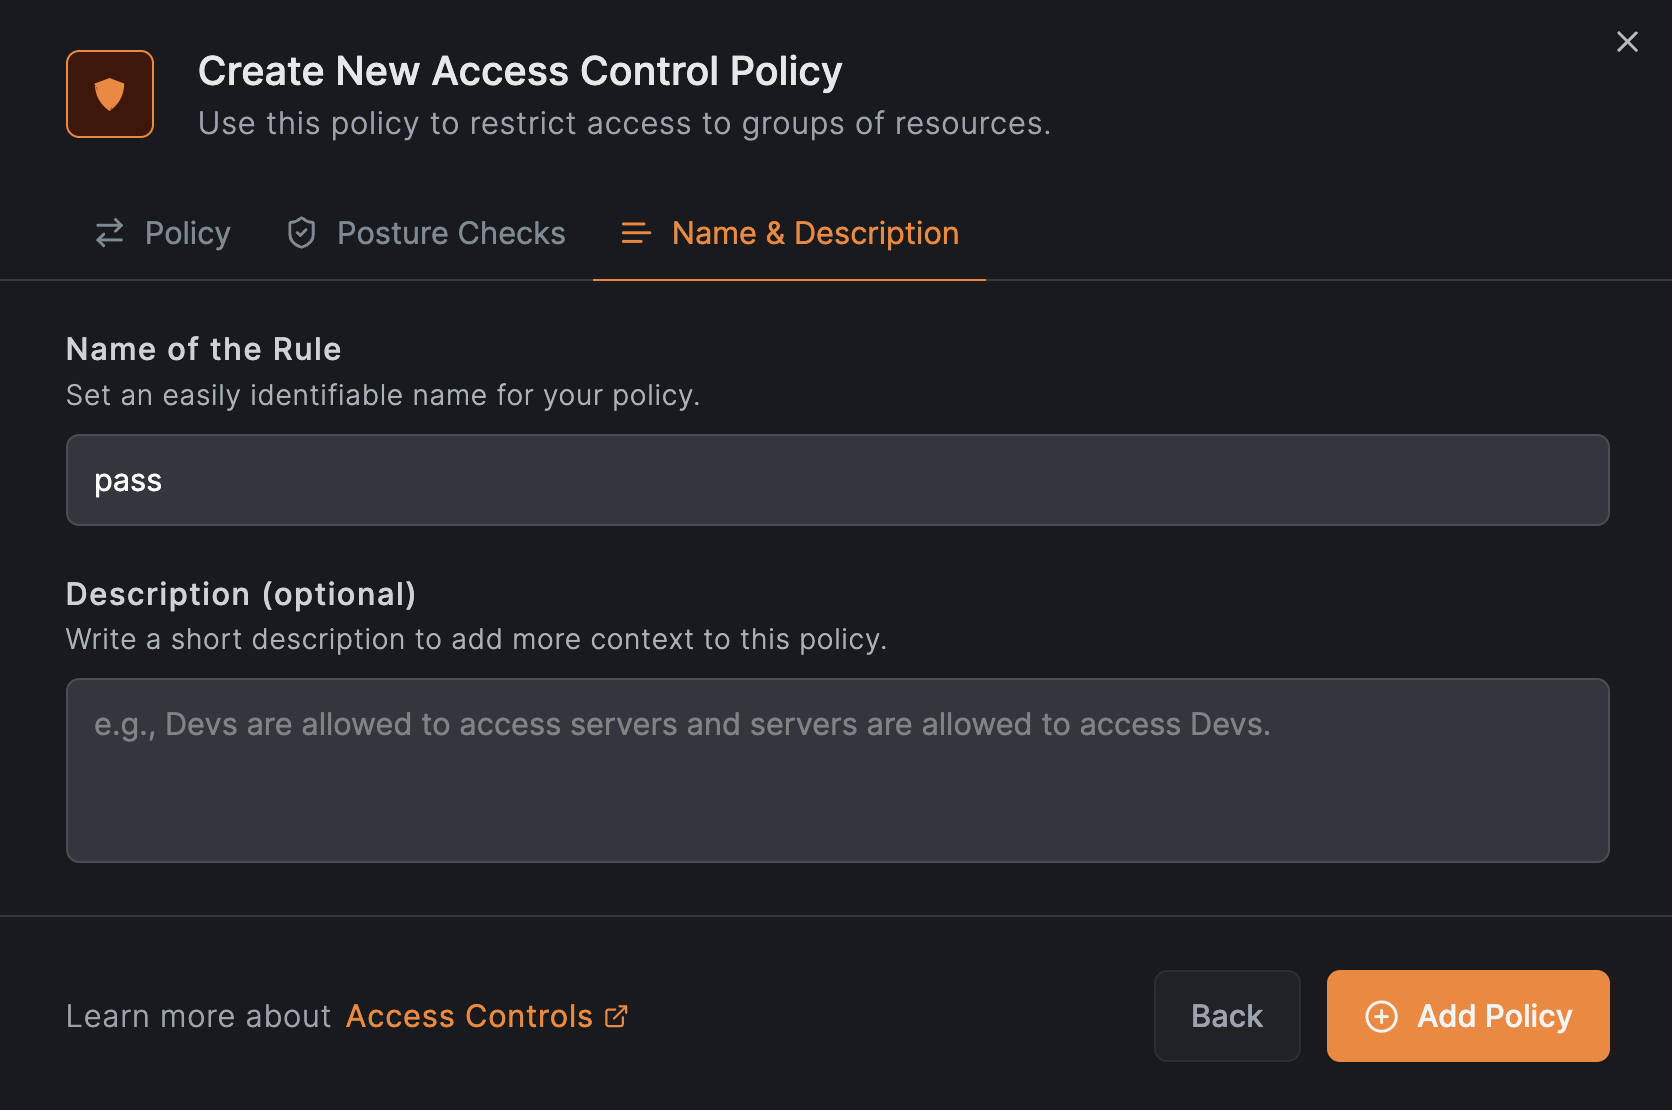
Task: Click the orange shield policy icon
Action: pos(110,94)
